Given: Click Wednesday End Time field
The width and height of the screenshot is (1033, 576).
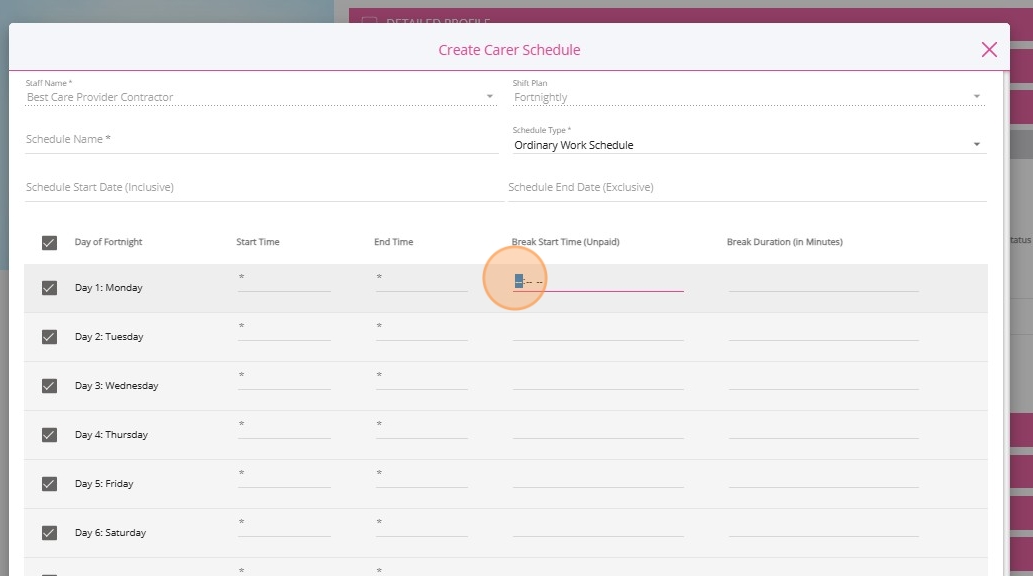Looking at the screenshot, I should pos(422,380).
